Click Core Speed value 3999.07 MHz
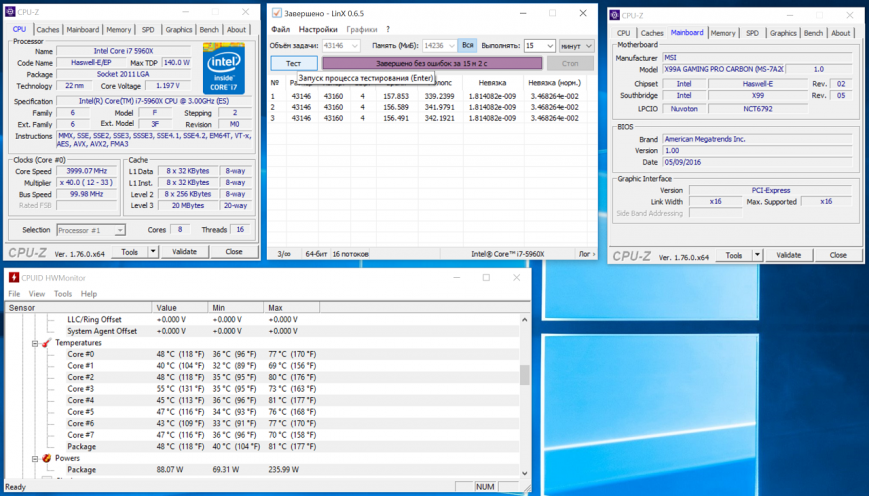869x496 pixels. [86, 171]
